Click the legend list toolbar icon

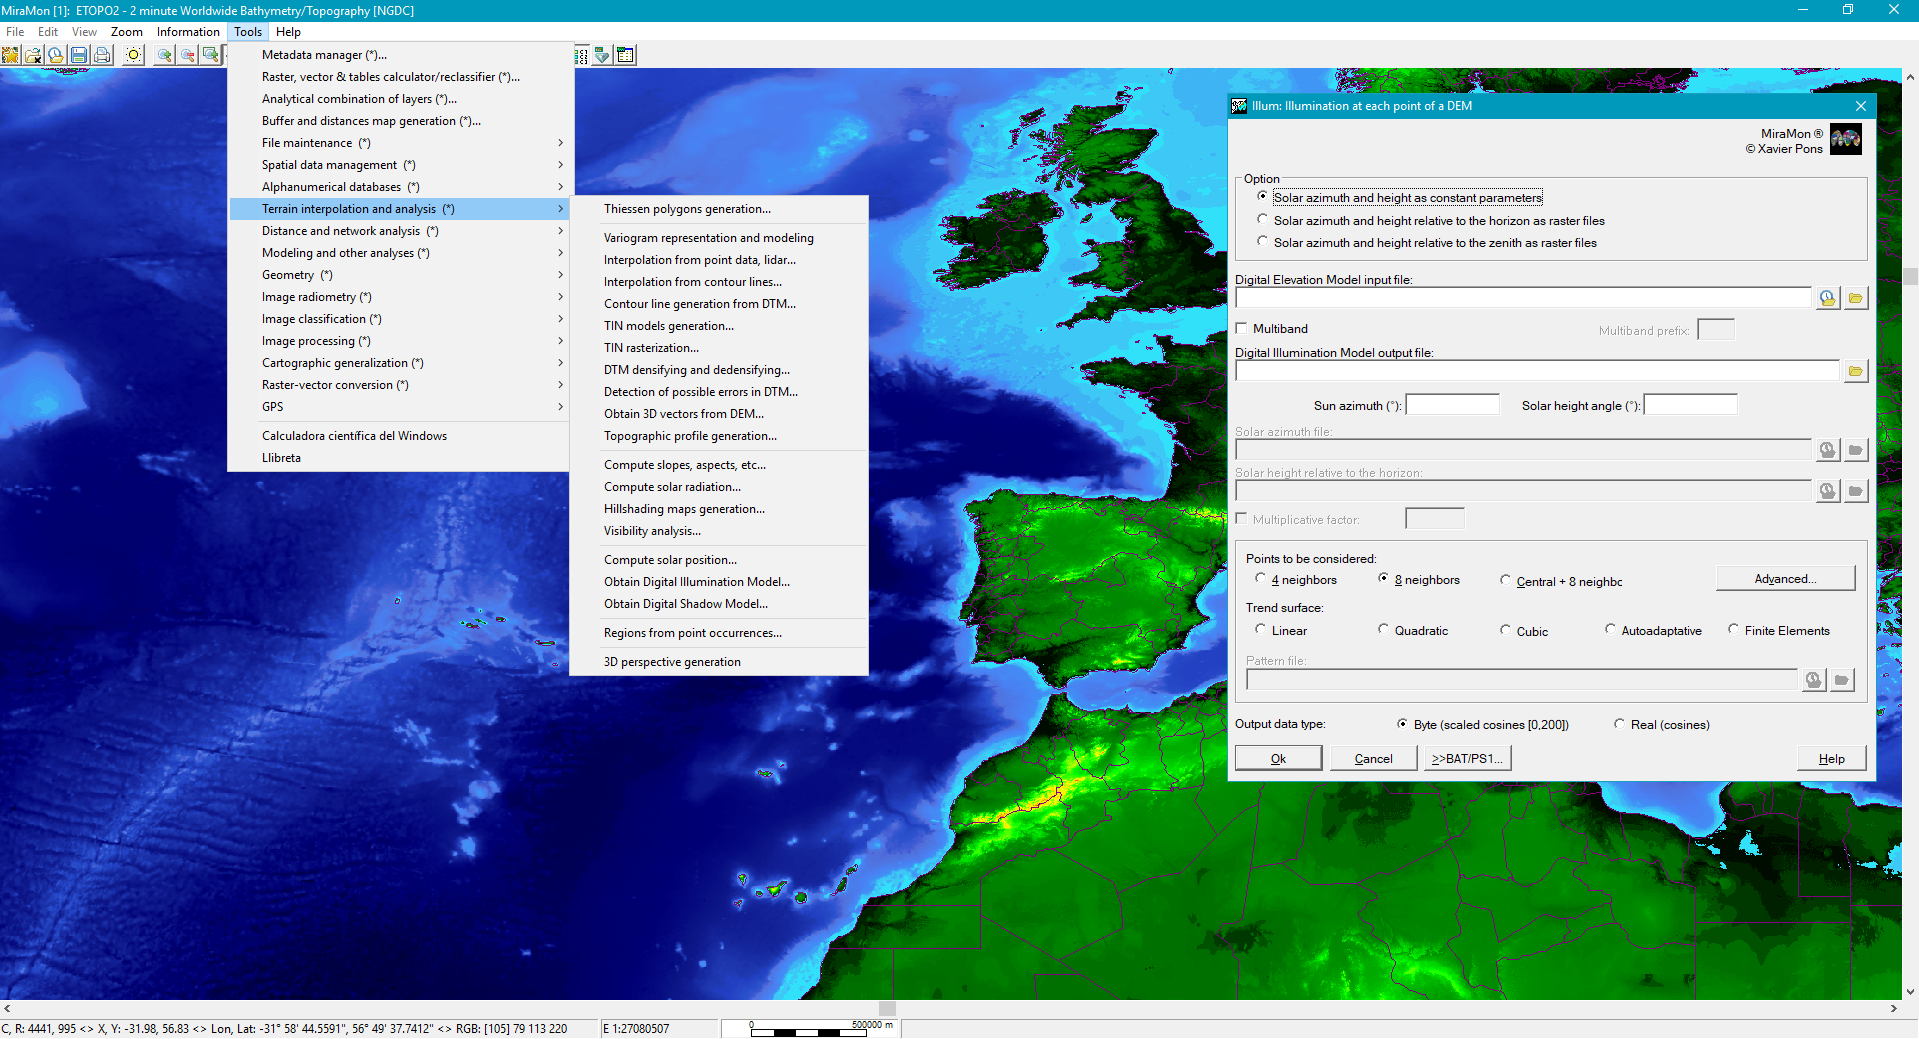click(581, 55)
